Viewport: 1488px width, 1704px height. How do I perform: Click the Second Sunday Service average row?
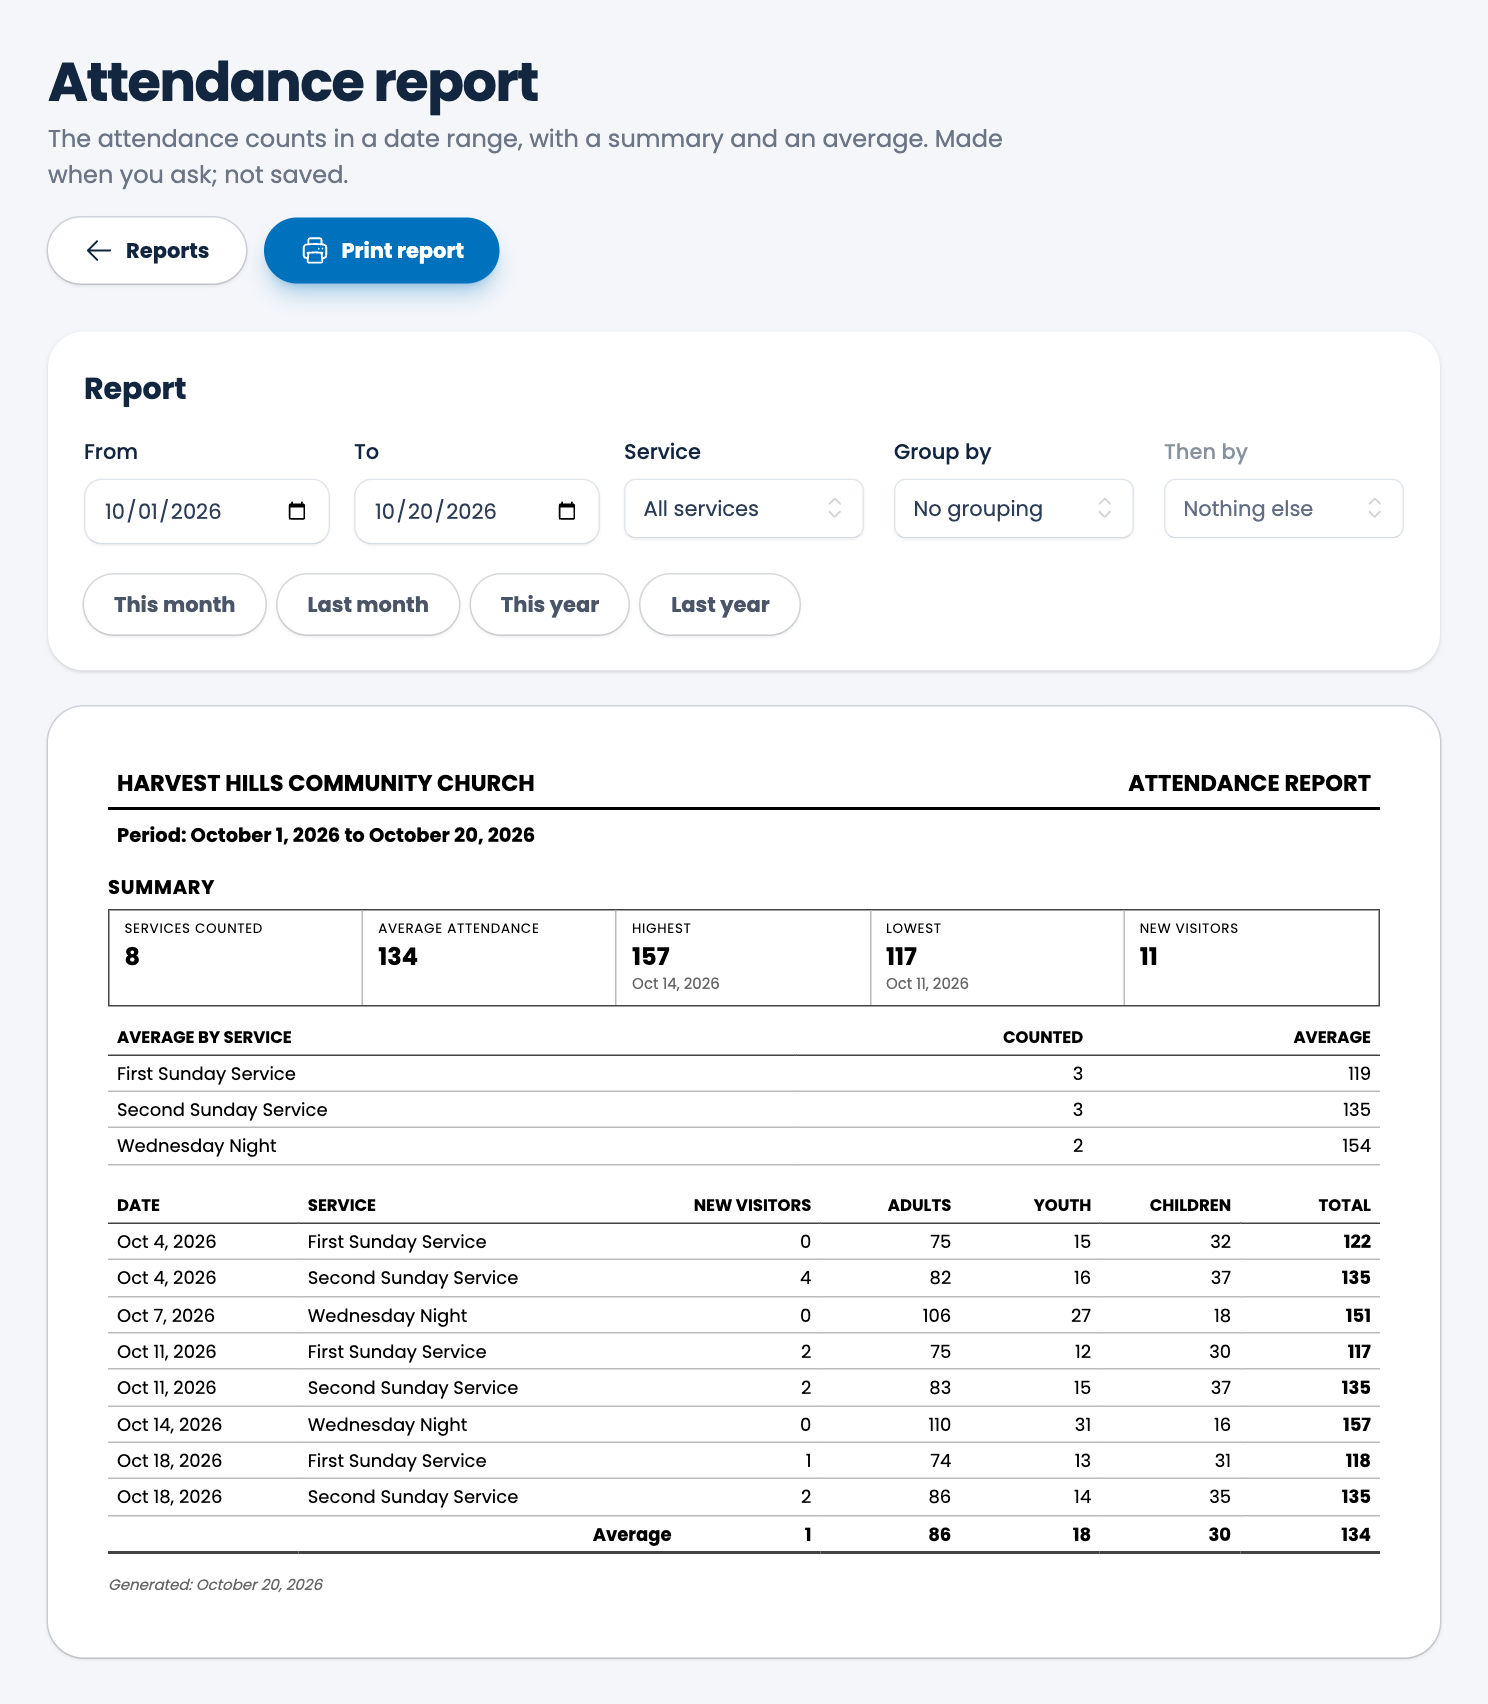click(x=744, y=1110)
